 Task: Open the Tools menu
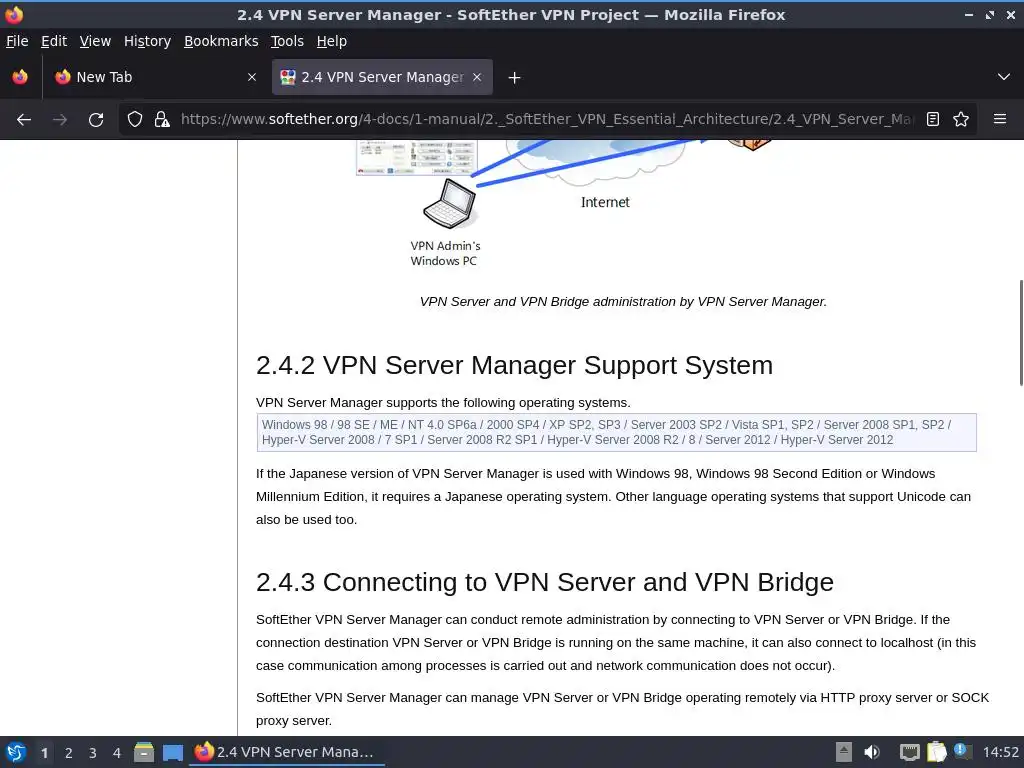(x=287, y=41)
